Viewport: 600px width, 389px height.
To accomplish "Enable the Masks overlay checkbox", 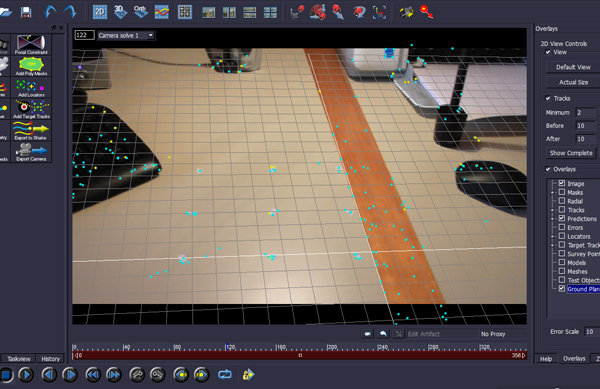I will coord(562,192).
